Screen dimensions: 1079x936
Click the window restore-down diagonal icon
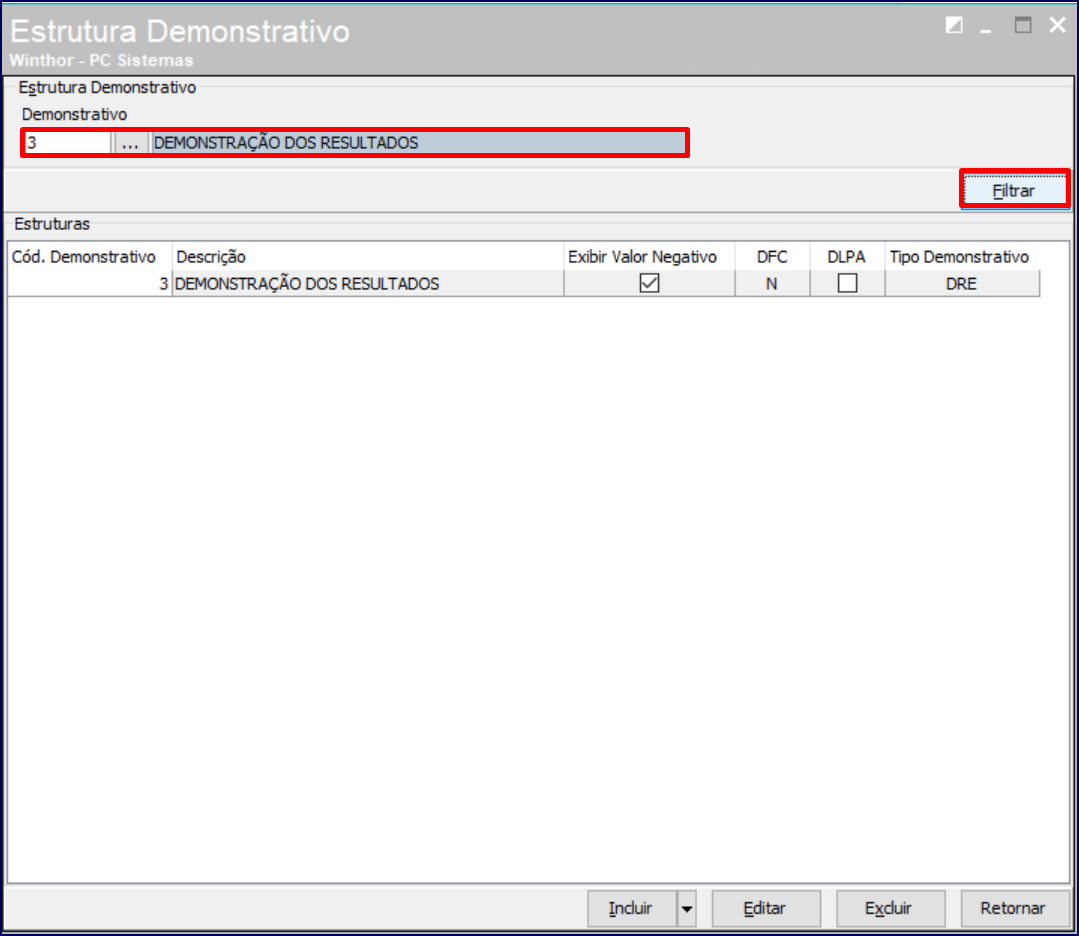click(x=954, y=25)
